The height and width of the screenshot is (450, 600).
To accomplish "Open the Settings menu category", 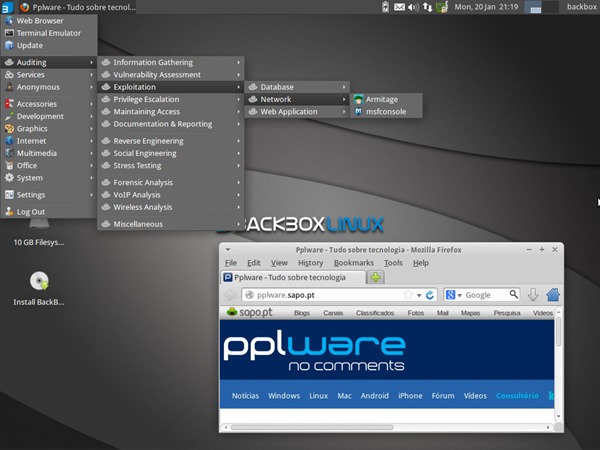I will pyautogui.click(x=49, y=195).
